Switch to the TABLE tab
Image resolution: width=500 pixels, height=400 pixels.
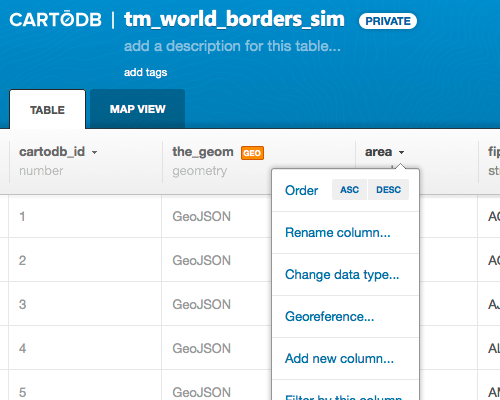click(x=47, y=109)
